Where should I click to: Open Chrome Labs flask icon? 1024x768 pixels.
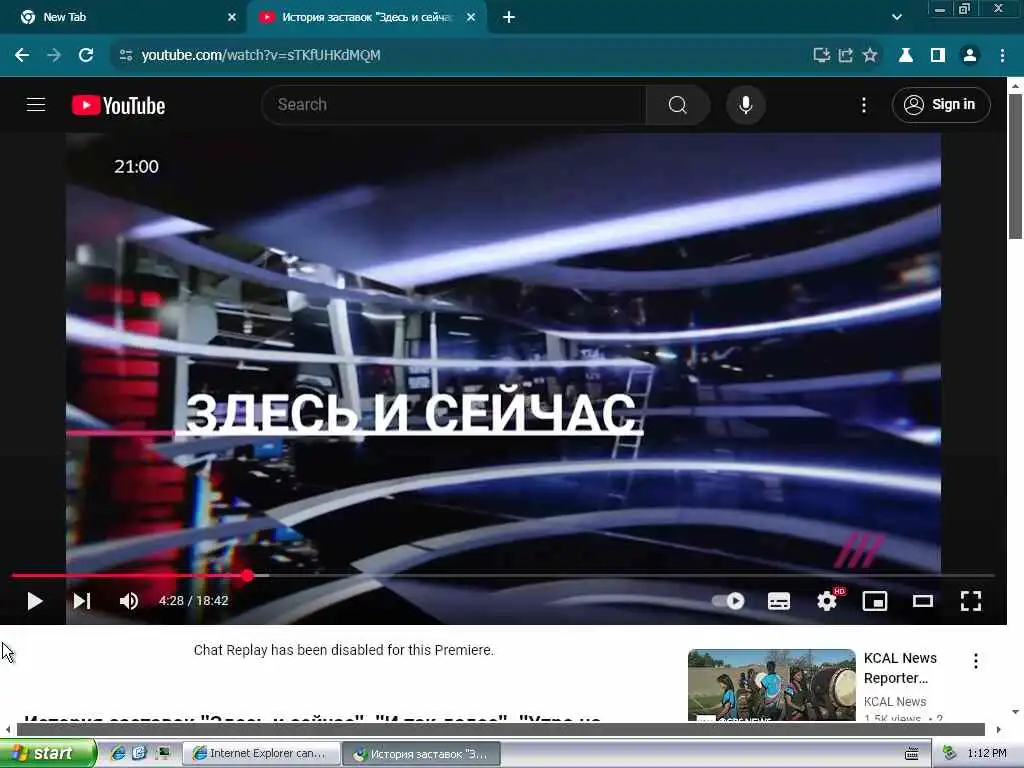[x=906, y=55]
